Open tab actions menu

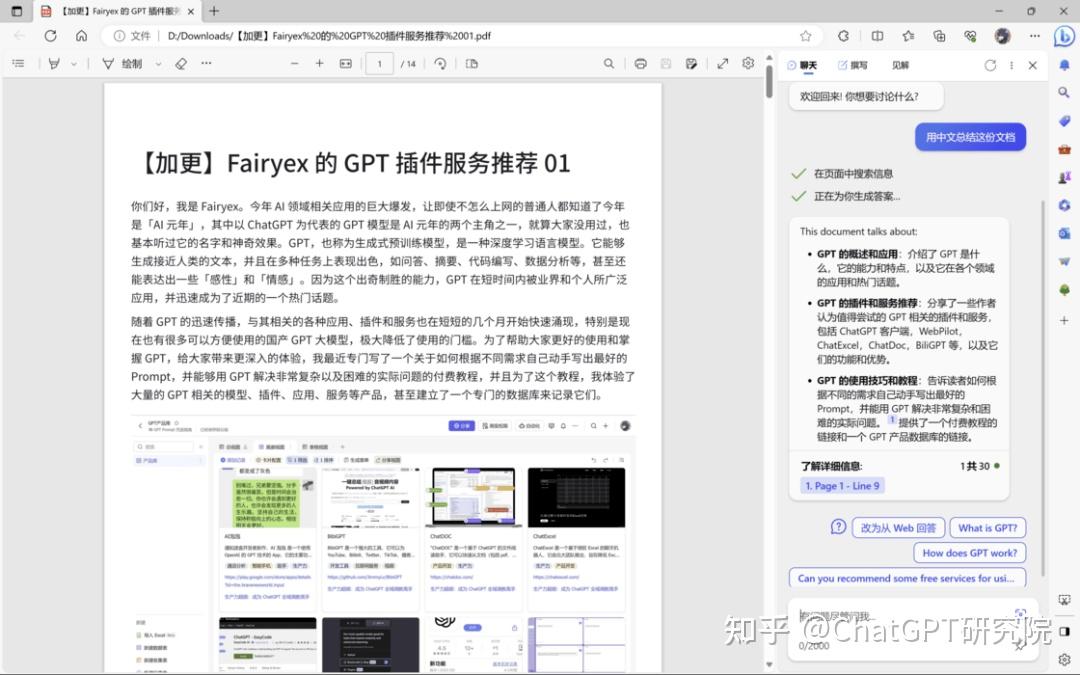17,11
